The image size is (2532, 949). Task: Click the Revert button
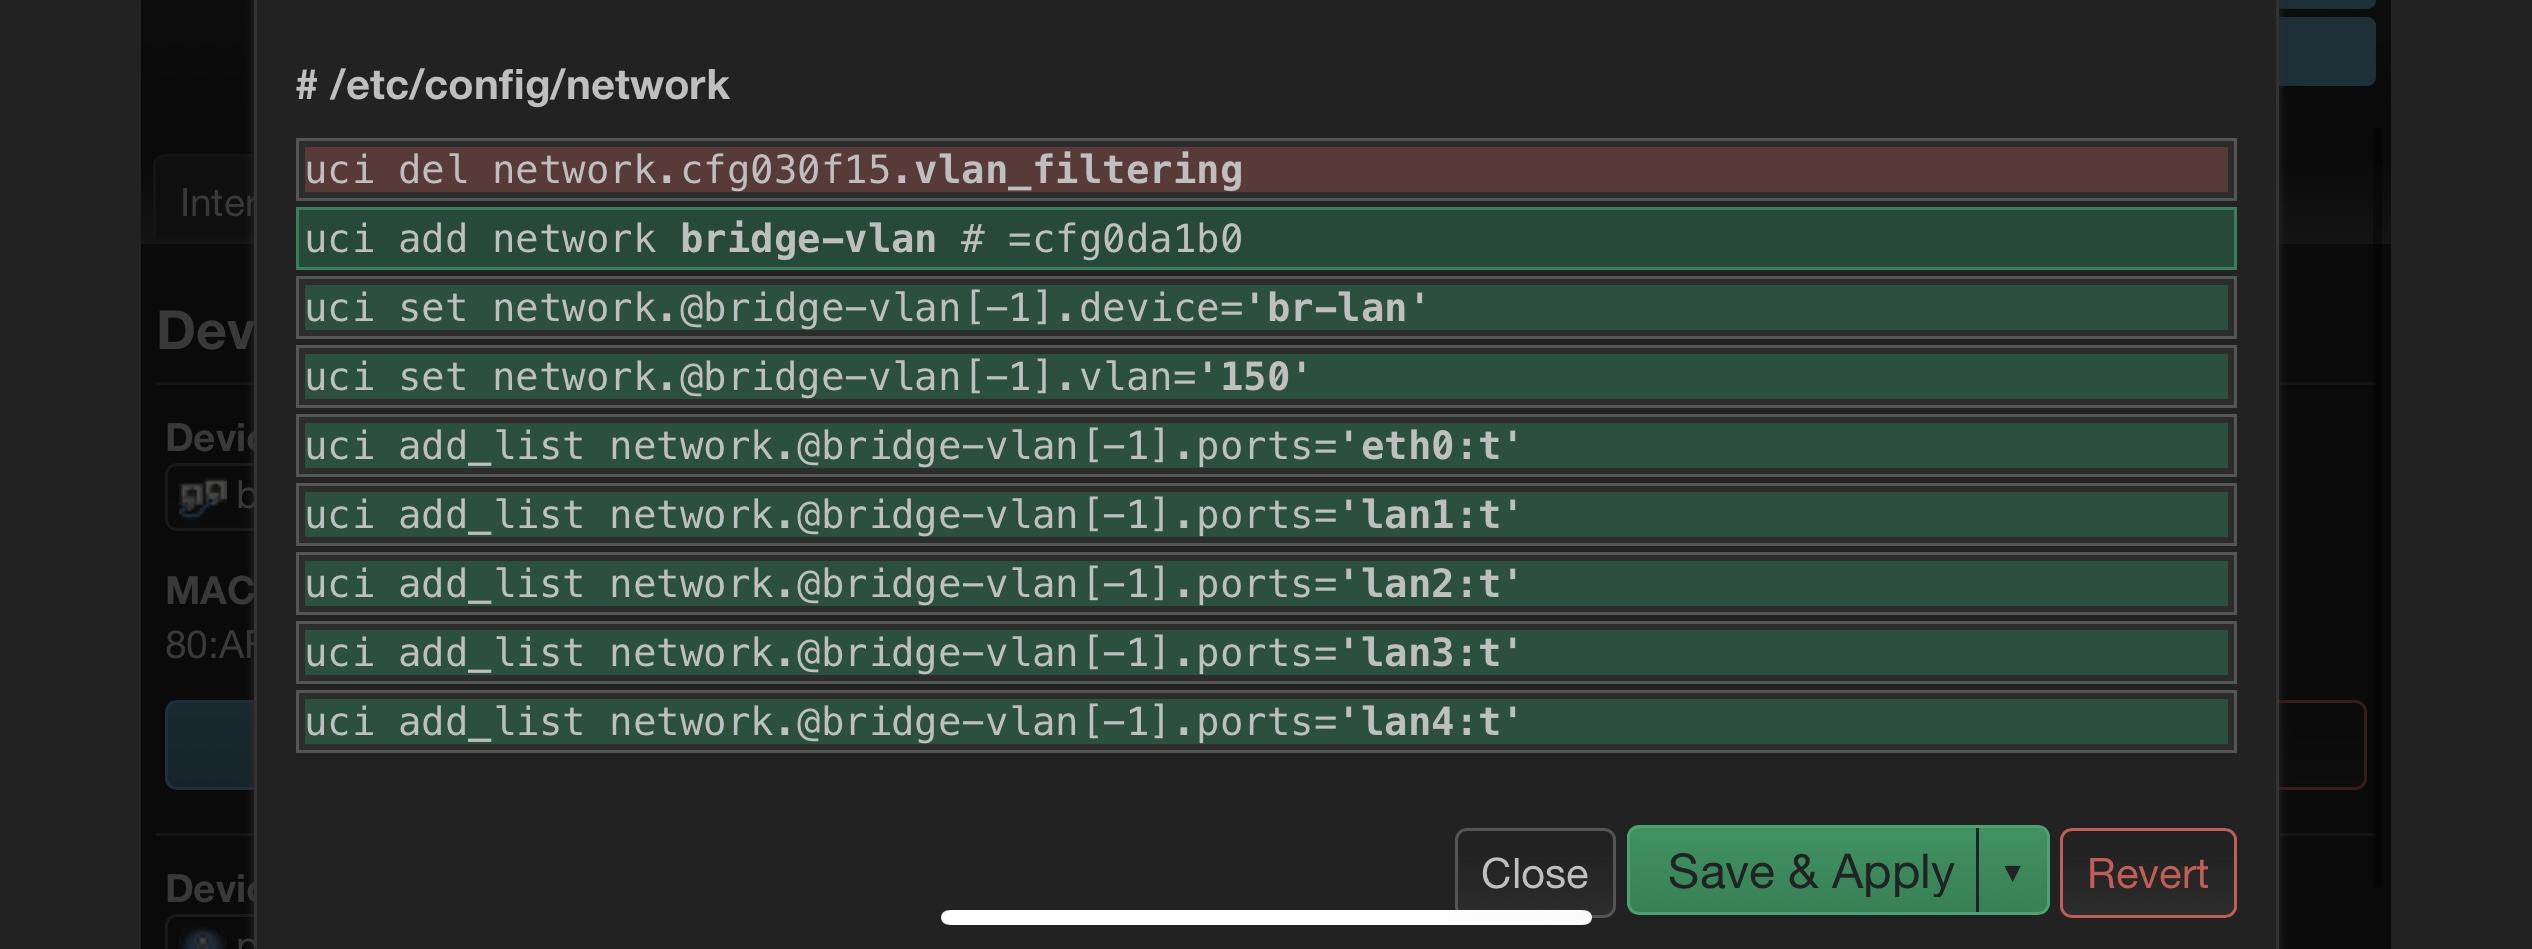pos(2147,873)
